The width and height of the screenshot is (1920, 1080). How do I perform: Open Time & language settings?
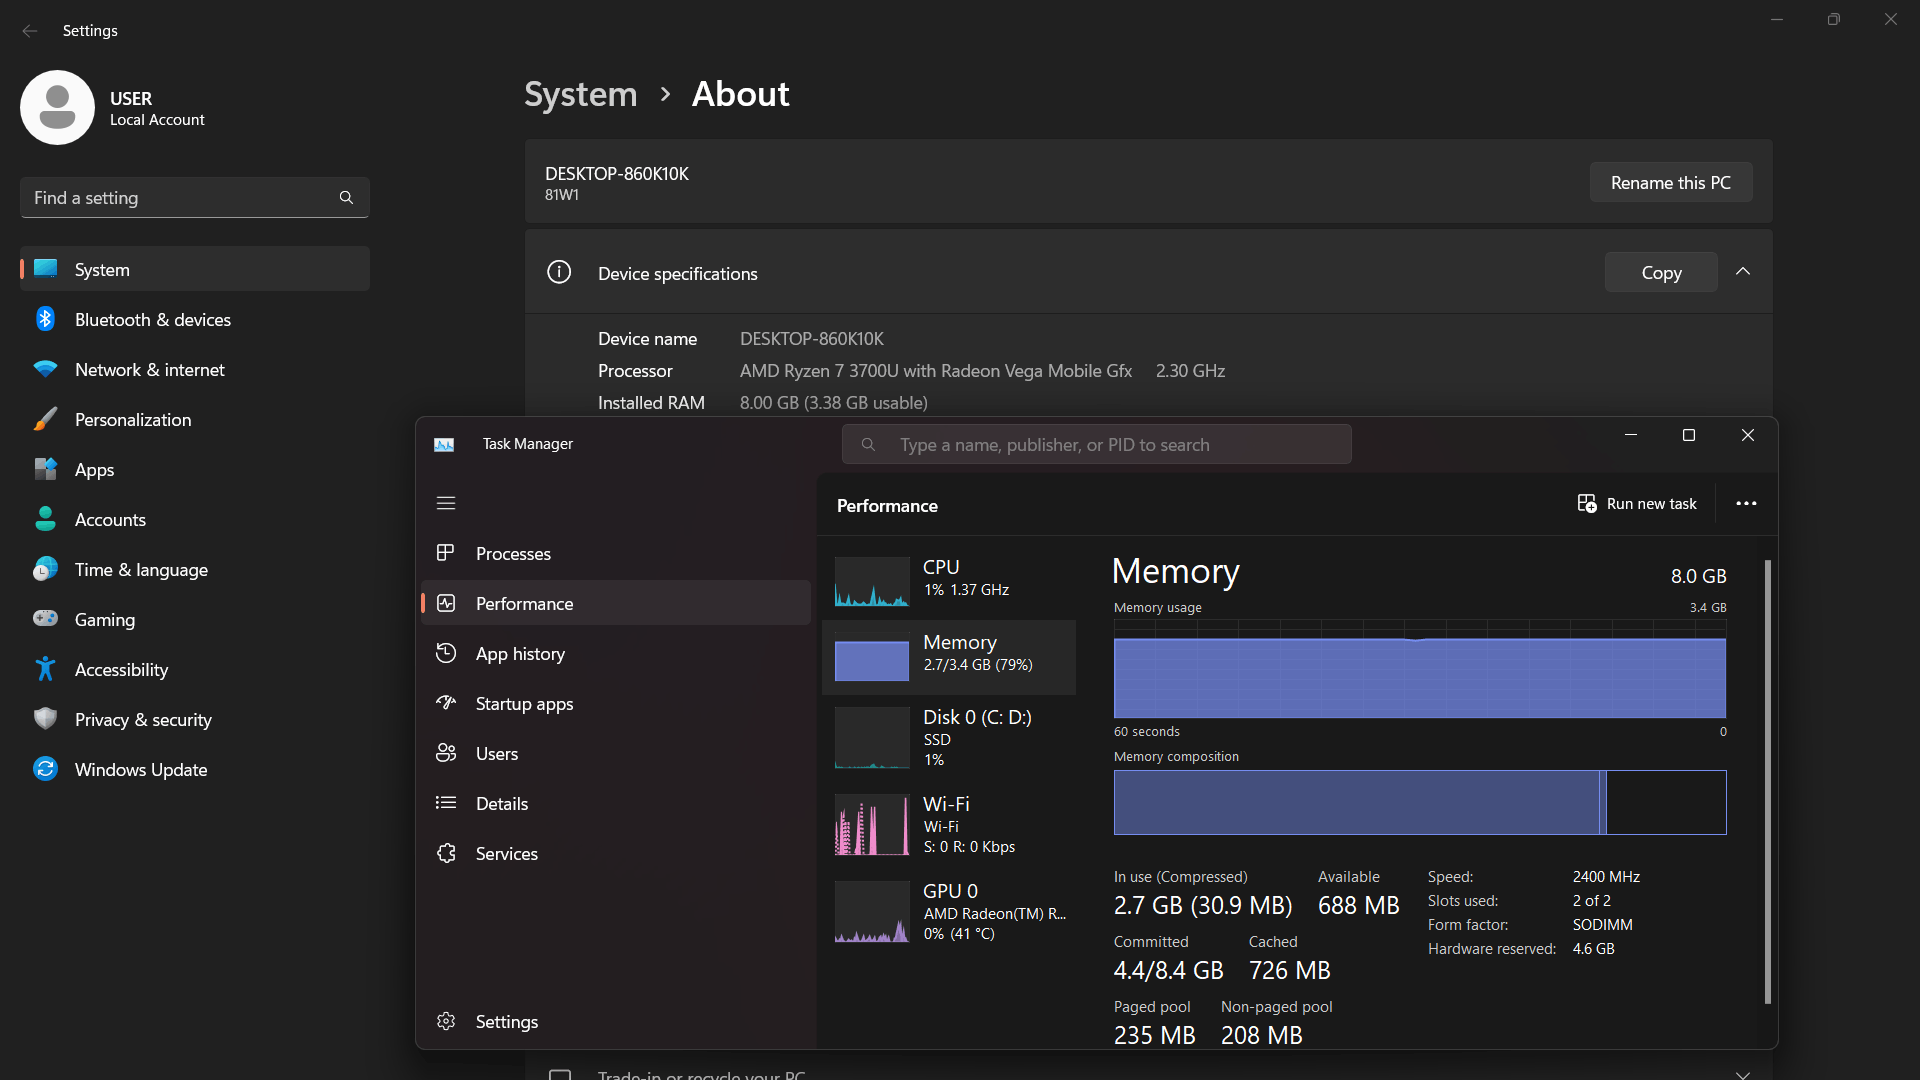tap(195, 569)
